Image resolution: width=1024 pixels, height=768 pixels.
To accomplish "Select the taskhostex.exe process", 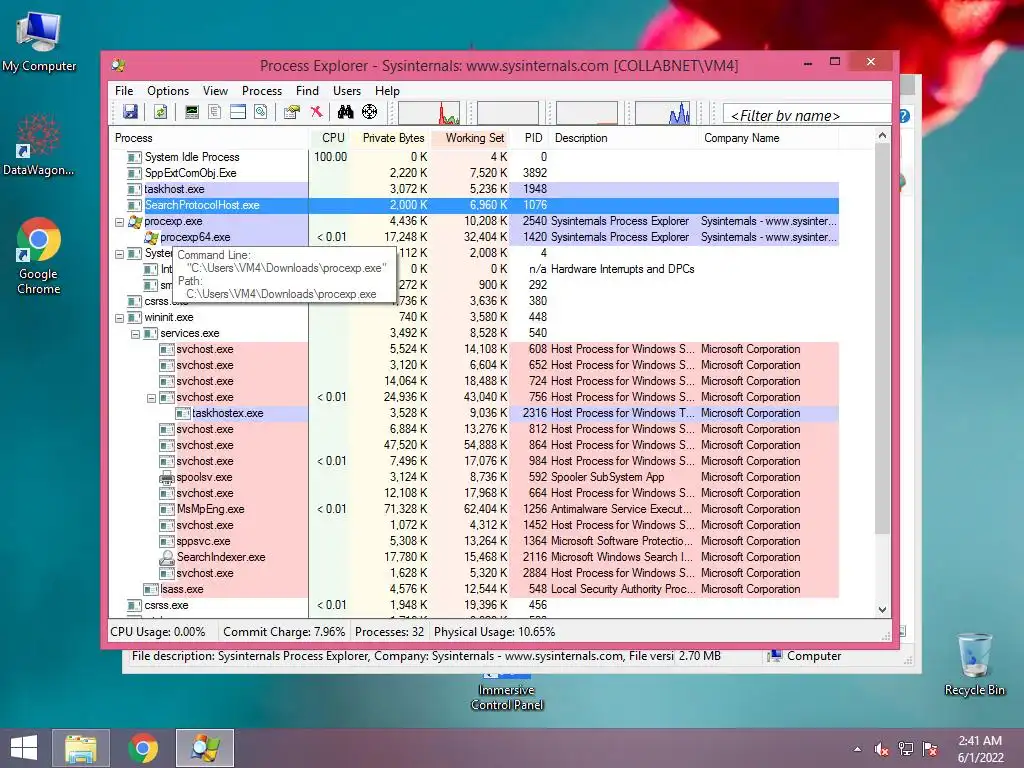I will pyautogui.click(x=473, y=413).
